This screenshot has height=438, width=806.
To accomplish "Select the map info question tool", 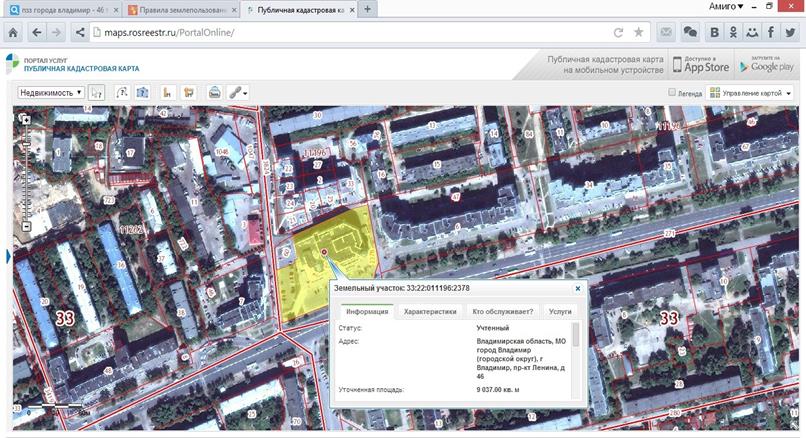I will (x=142, y=93).
